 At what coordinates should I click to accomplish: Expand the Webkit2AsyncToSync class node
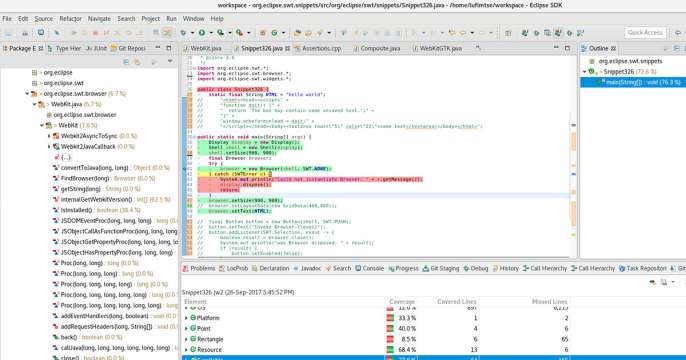(x=49, y=136)
